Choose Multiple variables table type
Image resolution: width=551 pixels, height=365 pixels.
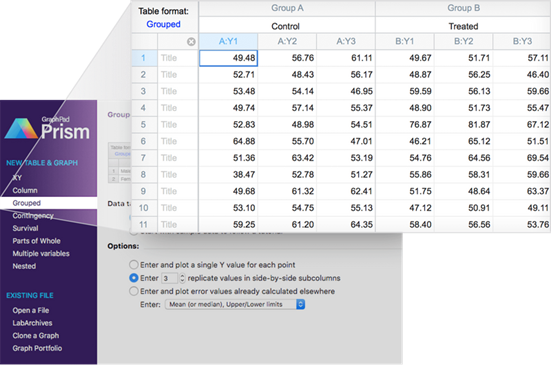pos(41,254)
